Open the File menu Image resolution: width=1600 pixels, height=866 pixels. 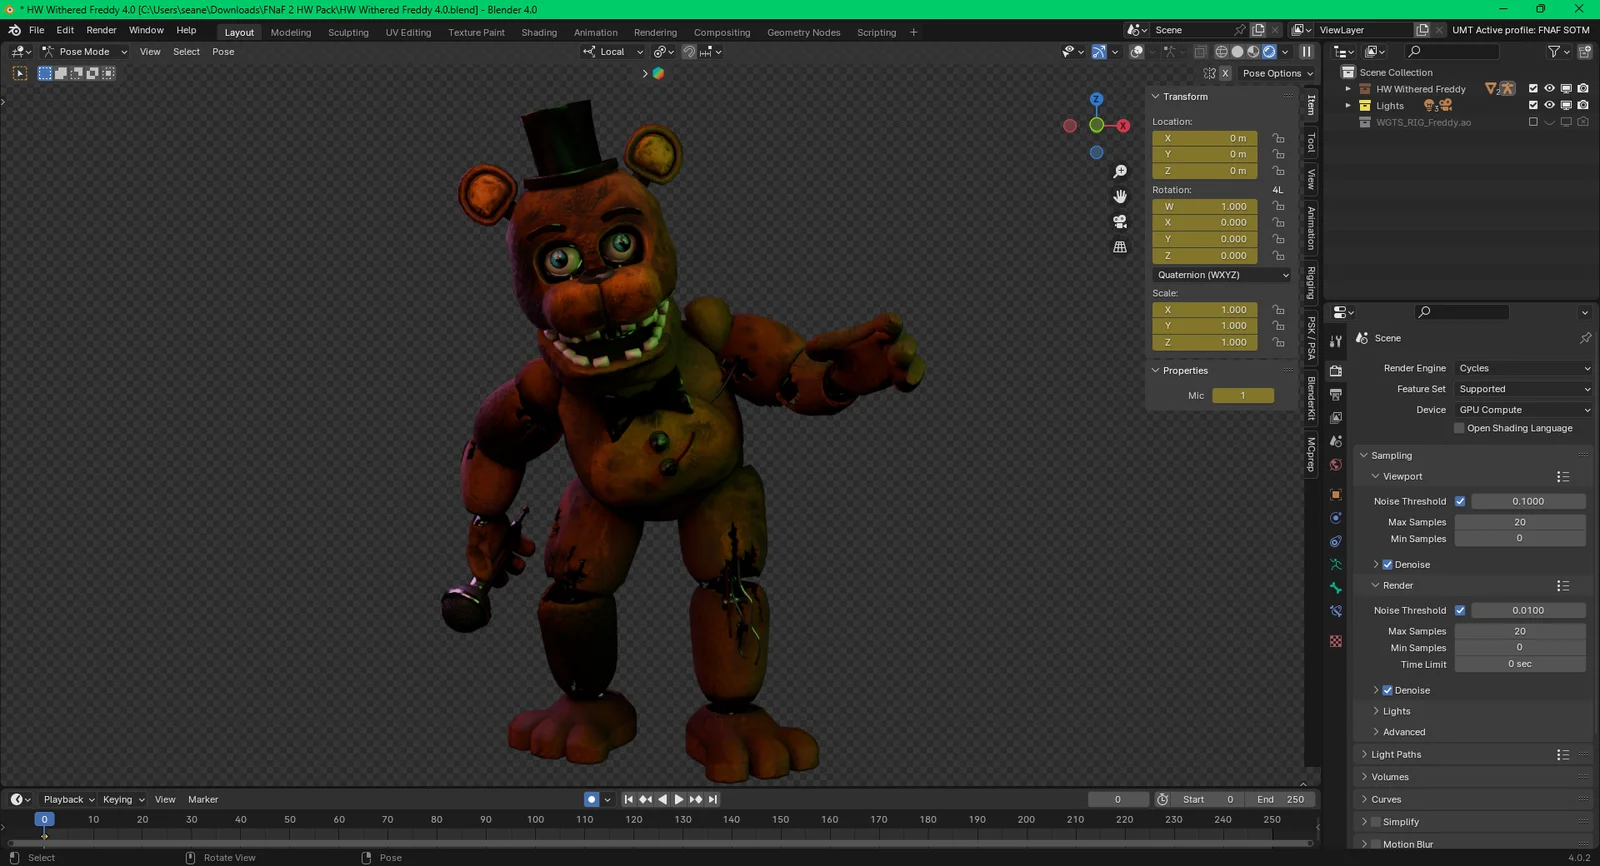click(36, 30)
